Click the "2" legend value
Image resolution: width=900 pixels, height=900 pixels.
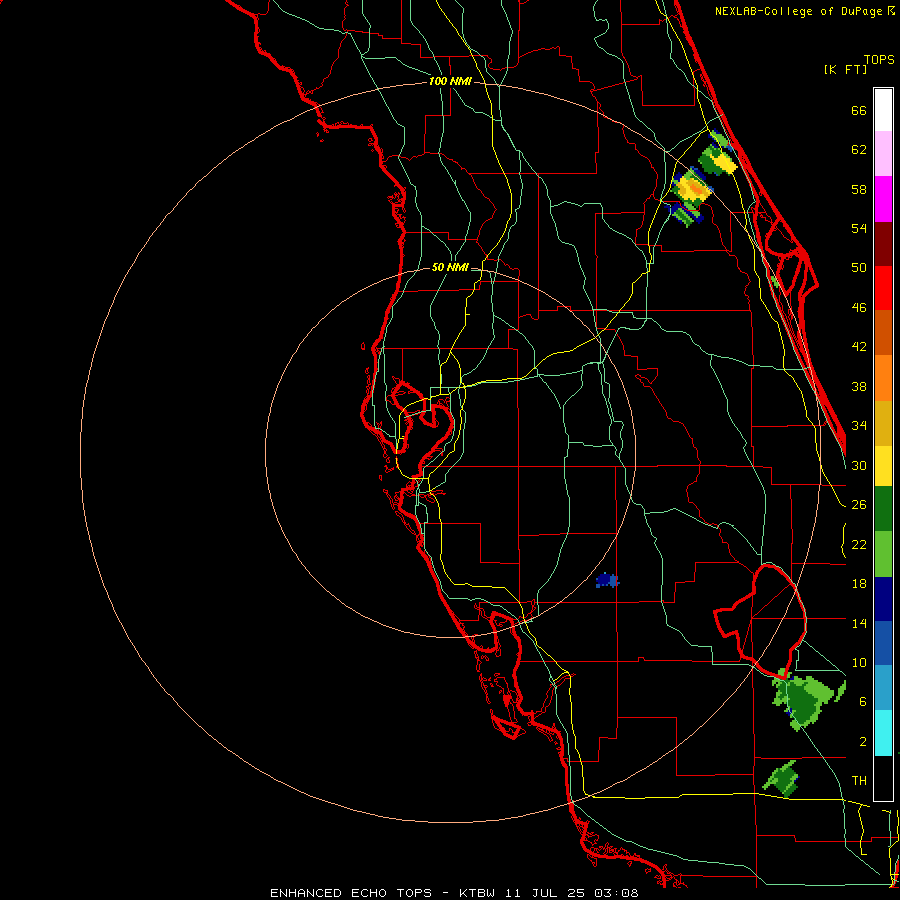(863, 742)
